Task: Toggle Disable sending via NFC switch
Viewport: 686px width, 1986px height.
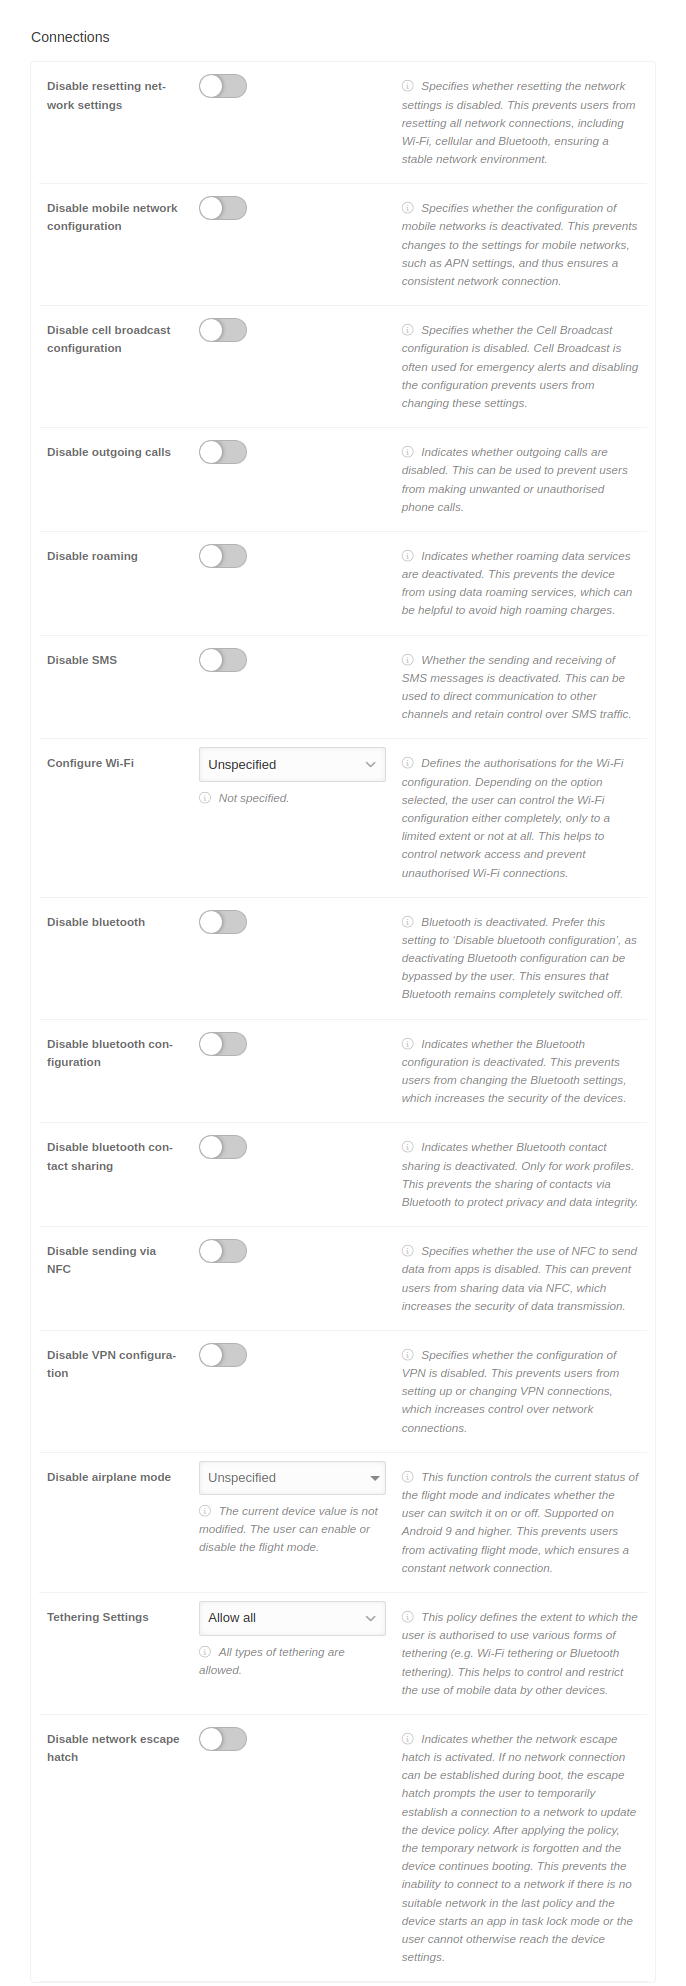Action: point(222,1251)
